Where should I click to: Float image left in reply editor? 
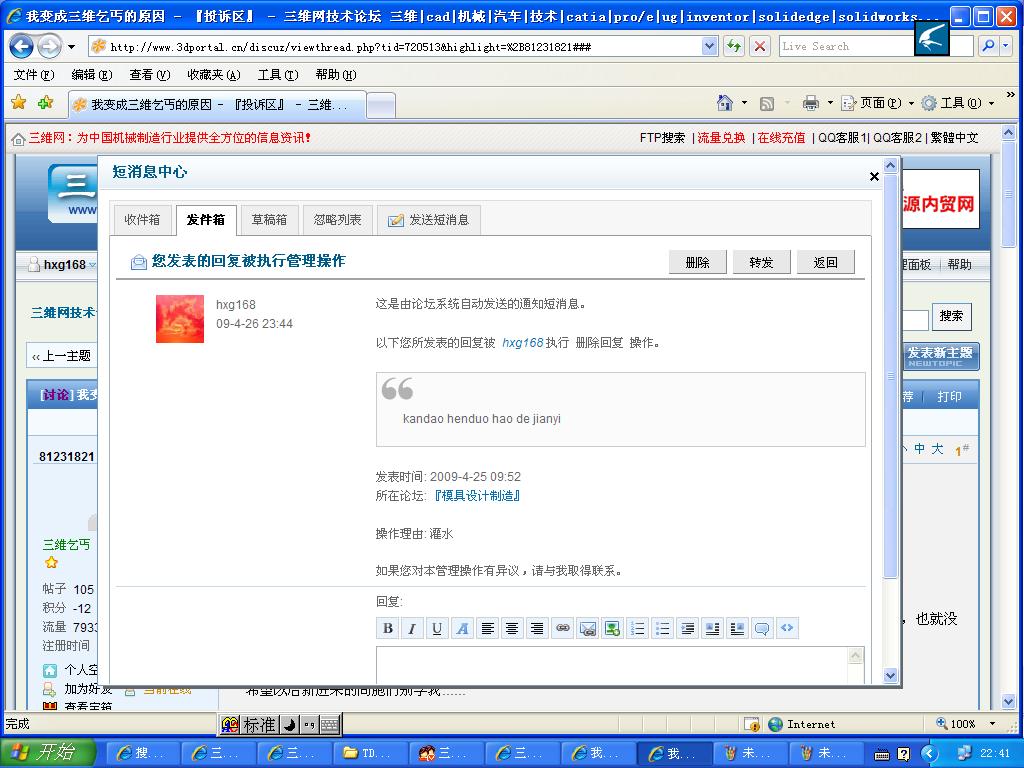tap(712, 628)
